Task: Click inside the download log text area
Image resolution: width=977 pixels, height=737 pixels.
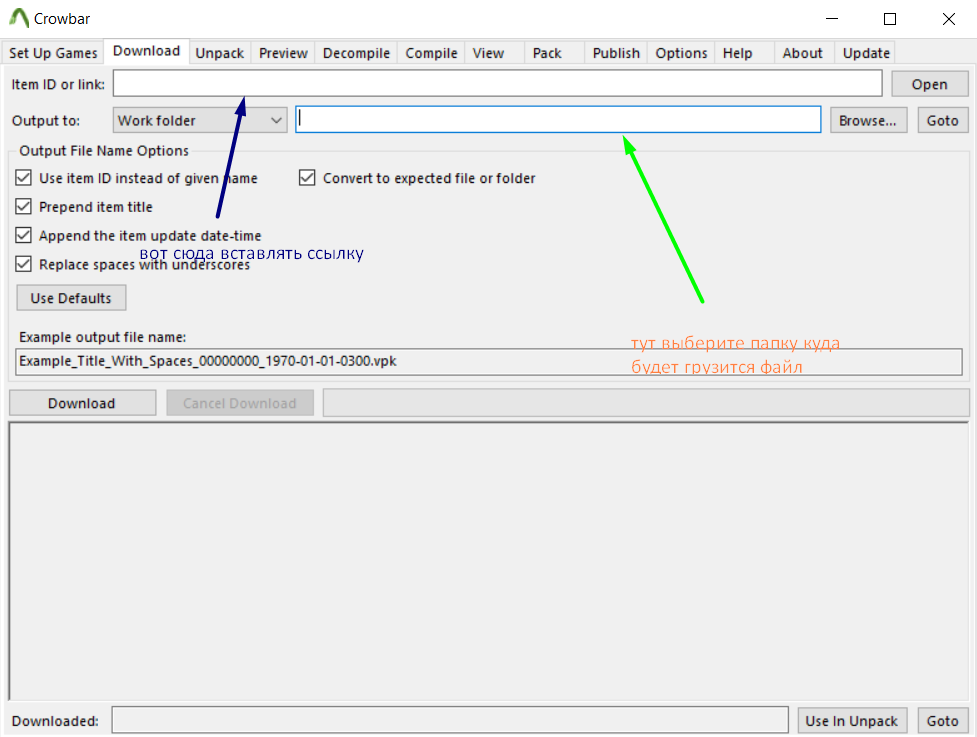Action: tap(488, 561)
